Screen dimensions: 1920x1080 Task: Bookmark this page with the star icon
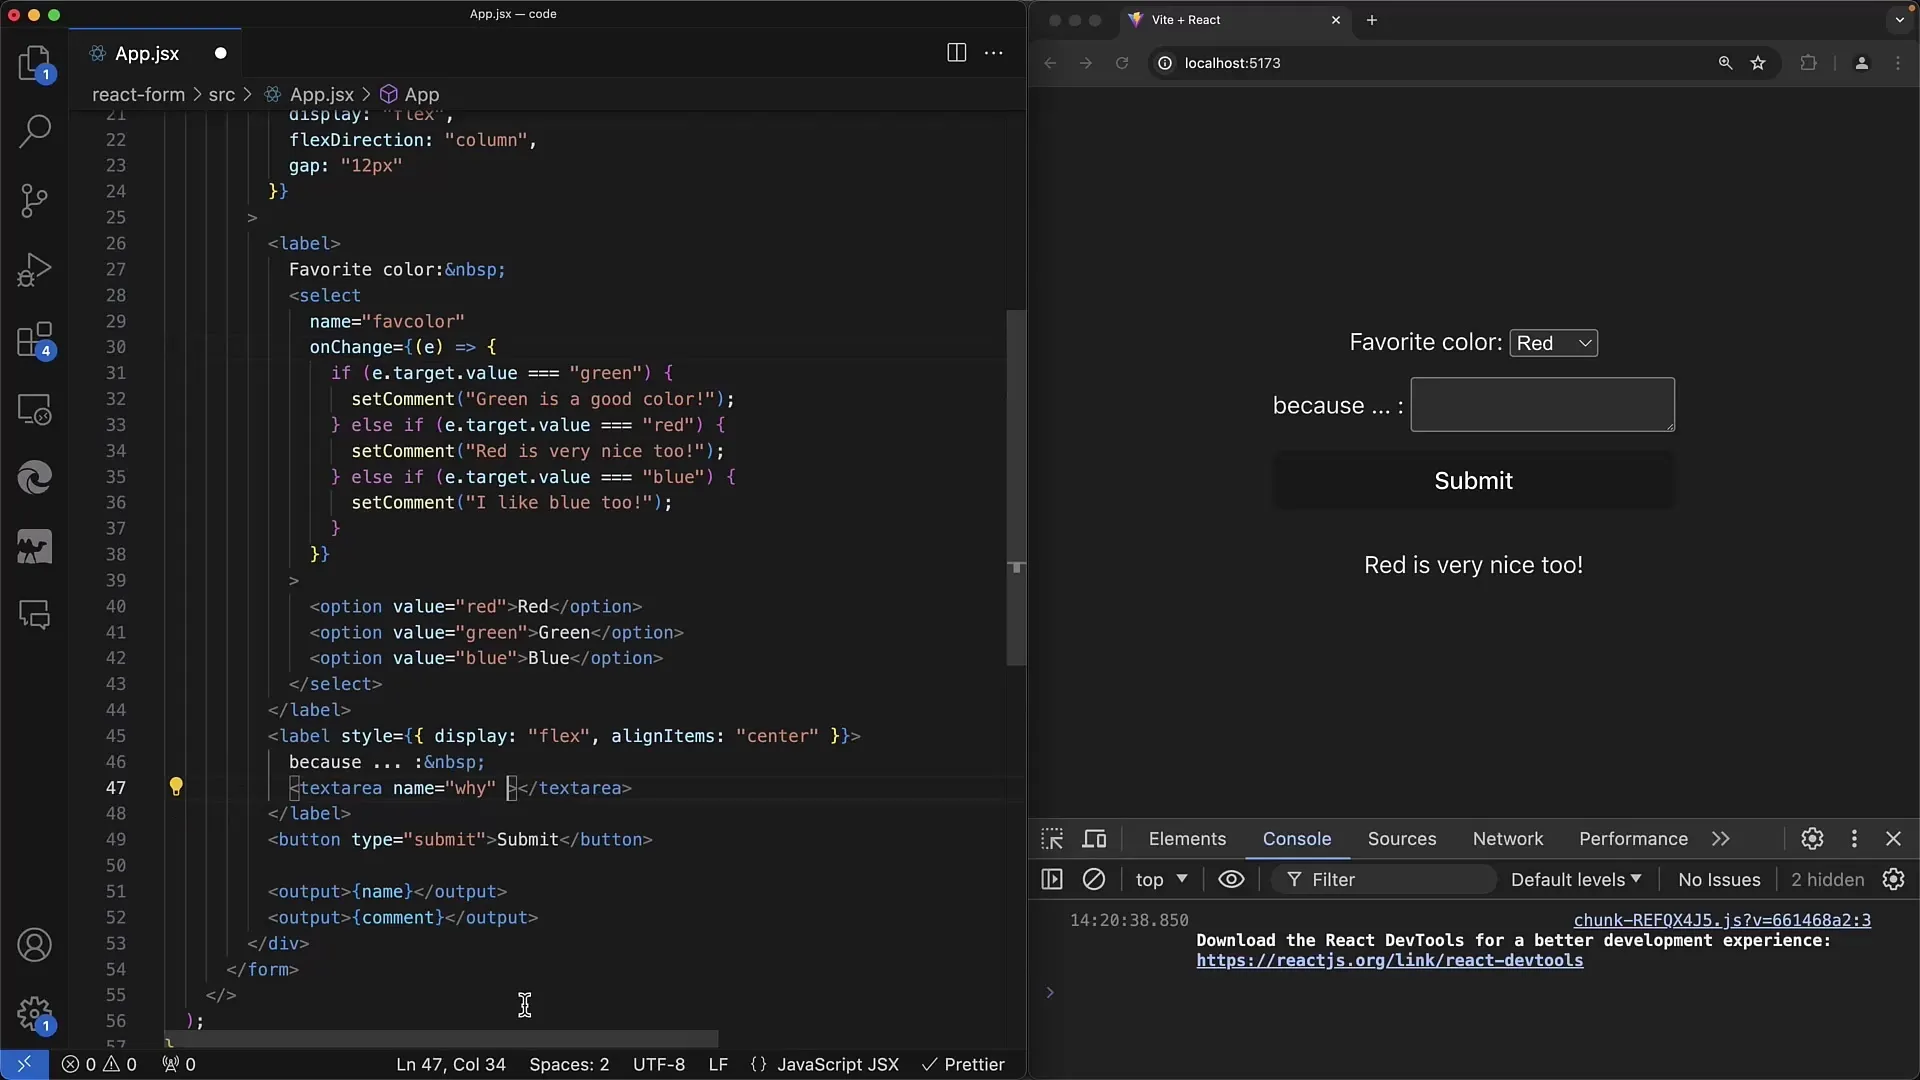click(1758, 63)
